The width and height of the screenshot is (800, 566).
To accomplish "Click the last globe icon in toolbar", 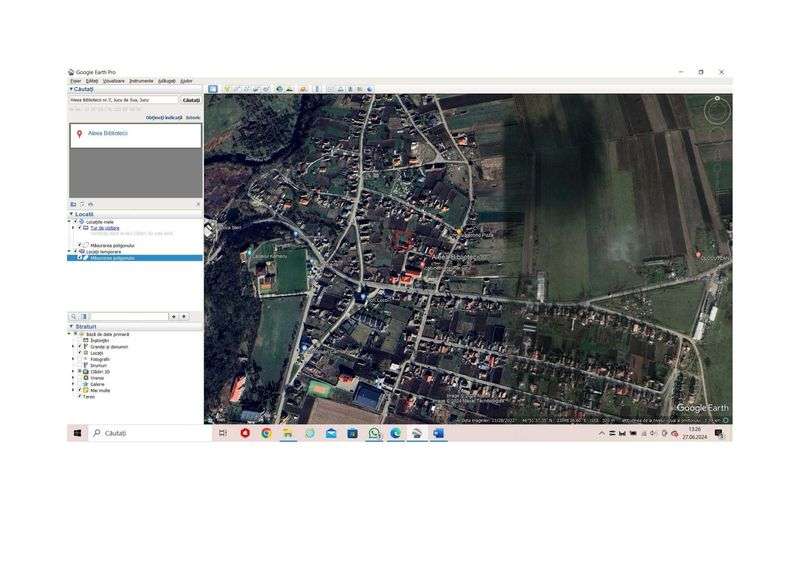I will click(369, 89).
